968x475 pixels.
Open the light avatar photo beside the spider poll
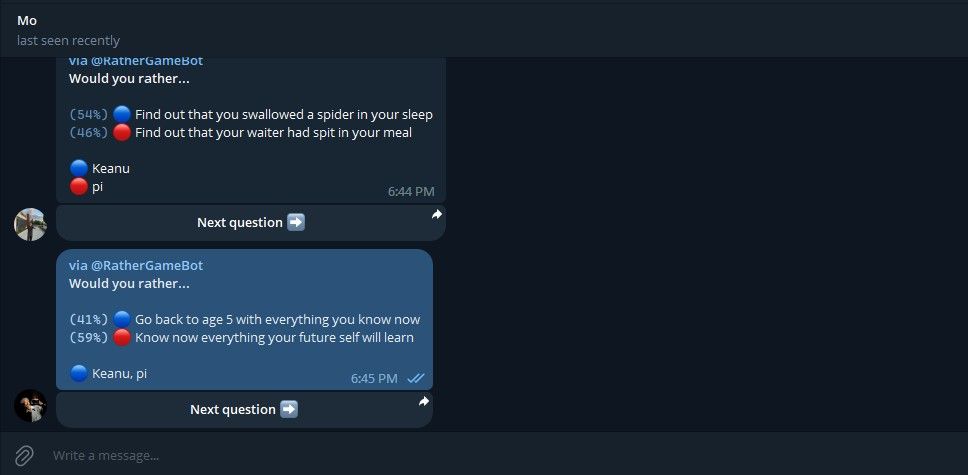click(x=30, y=224)
